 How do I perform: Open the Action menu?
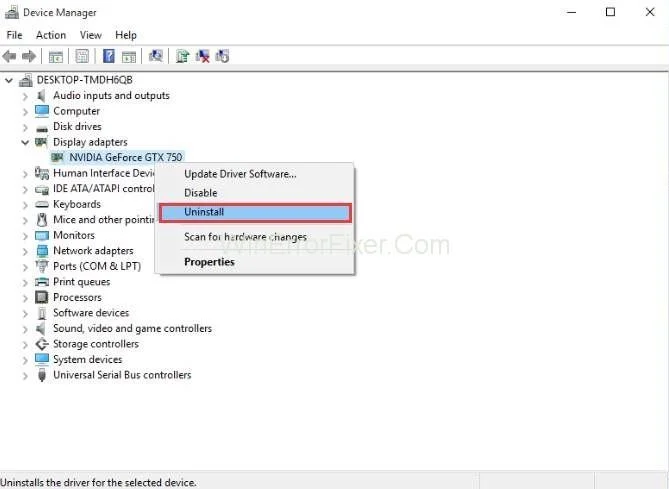tap(51, 35)
